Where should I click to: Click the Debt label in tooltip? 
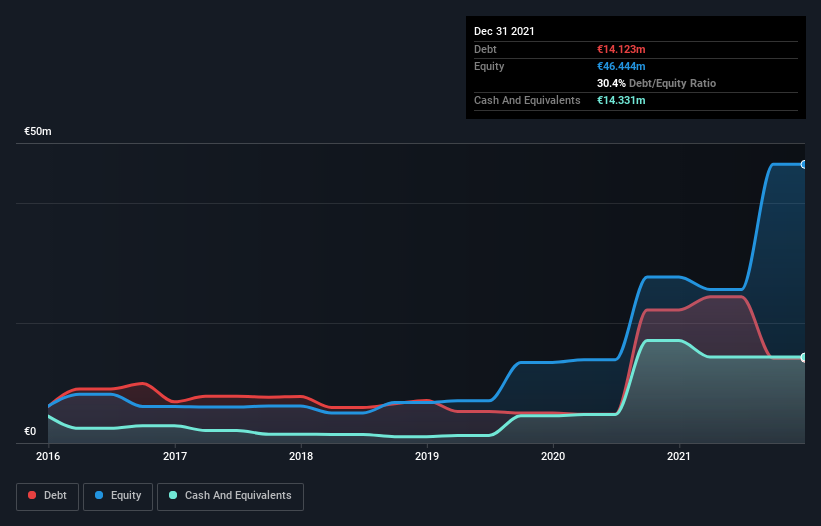point(485,49)
